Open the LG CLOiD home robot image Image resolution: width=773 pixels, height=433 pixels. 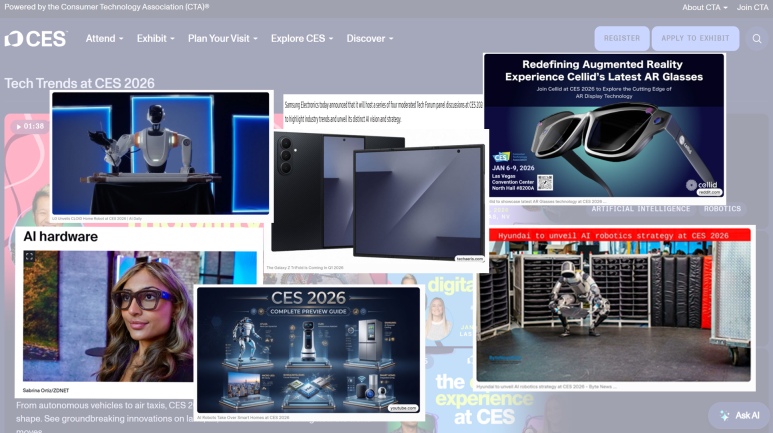pyautogui.click(x=161, y=153)
